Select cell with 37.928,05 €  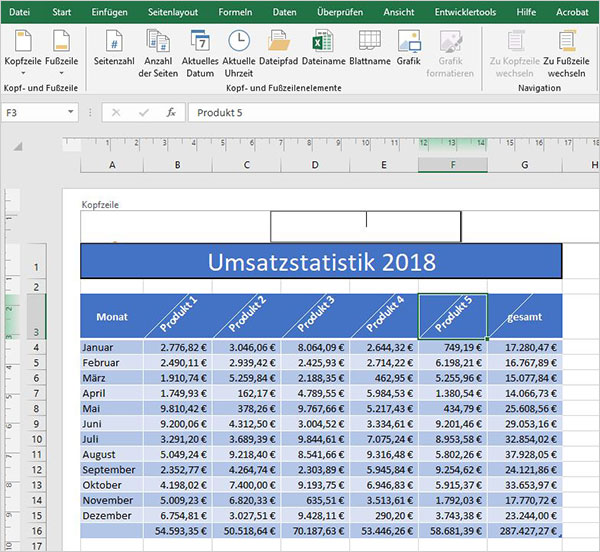click(525, 454)
